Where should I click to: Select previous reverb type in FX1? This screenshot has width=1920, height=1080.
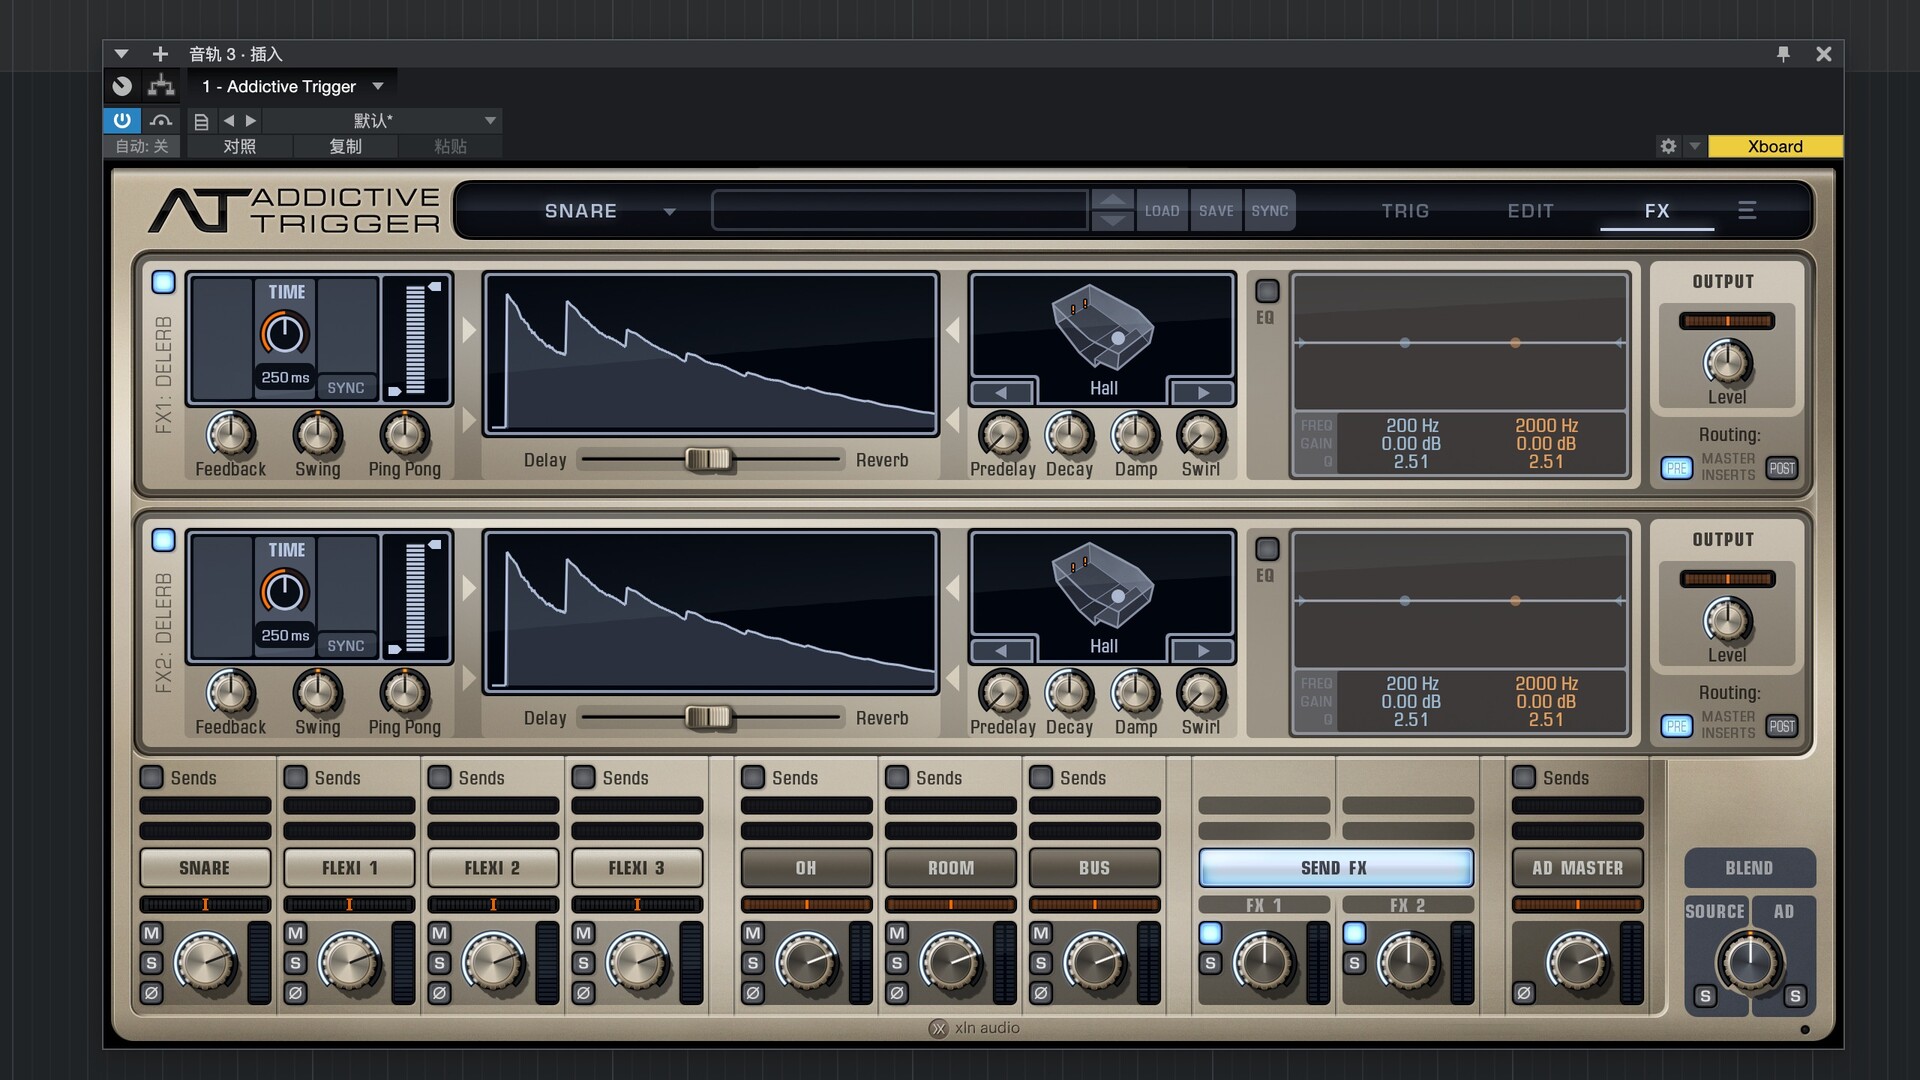(x=1001, y=393)
